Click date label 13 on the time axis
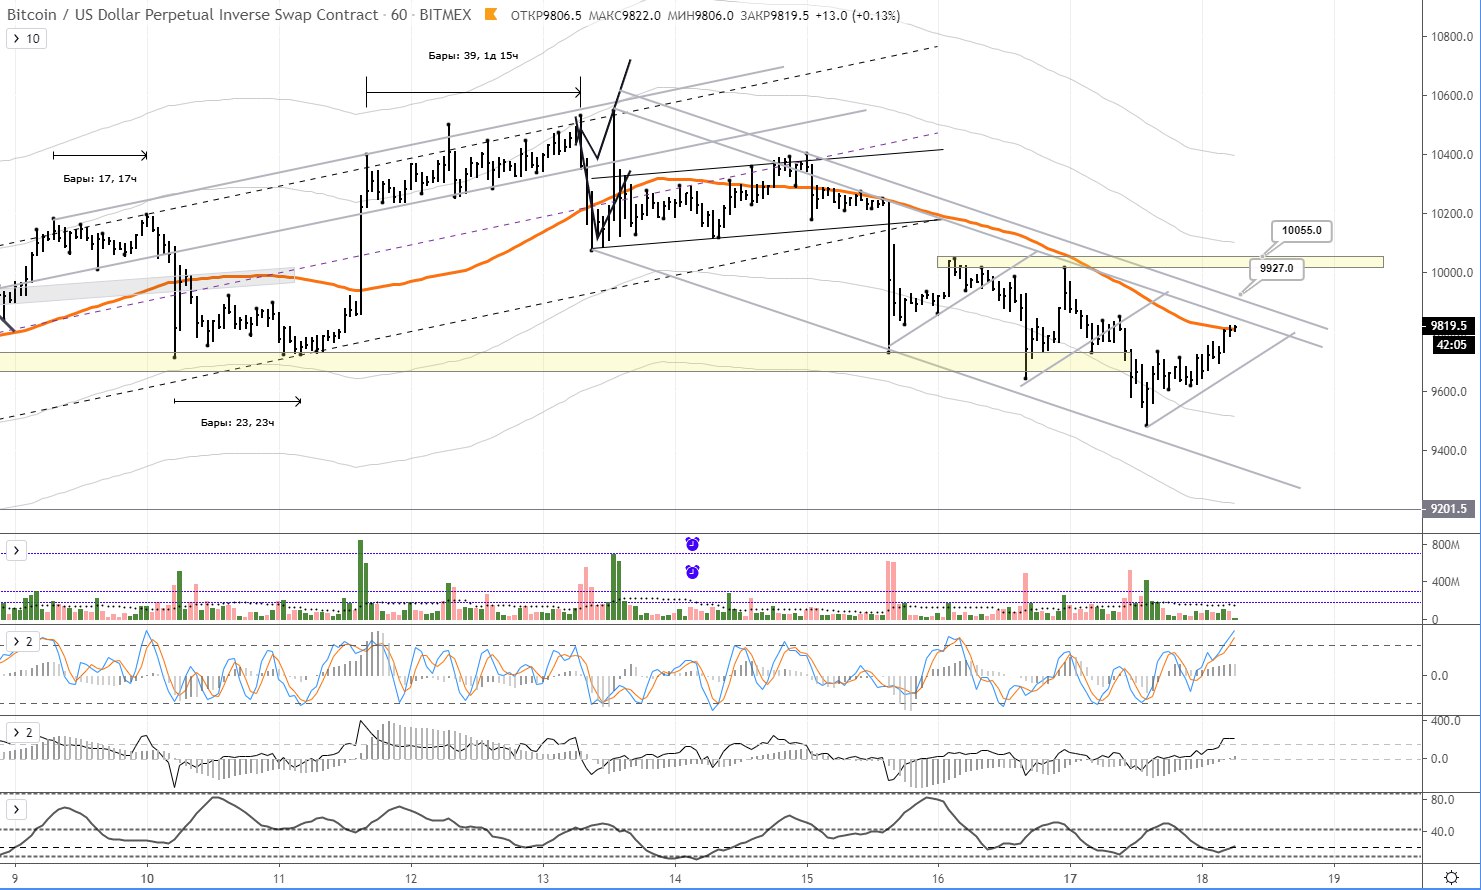This screenshot has height=890, width=1481. 543,878
